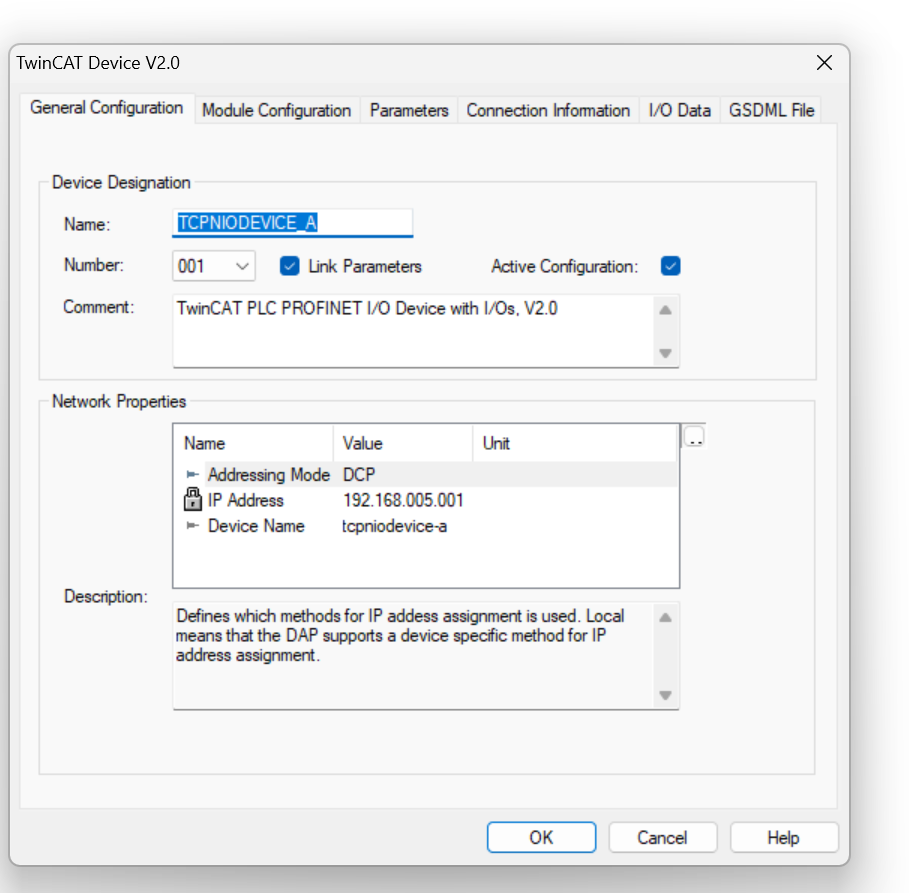Click the 192.168.005.001 value
Screen dimensions: 909x893
tap(403, 500)
